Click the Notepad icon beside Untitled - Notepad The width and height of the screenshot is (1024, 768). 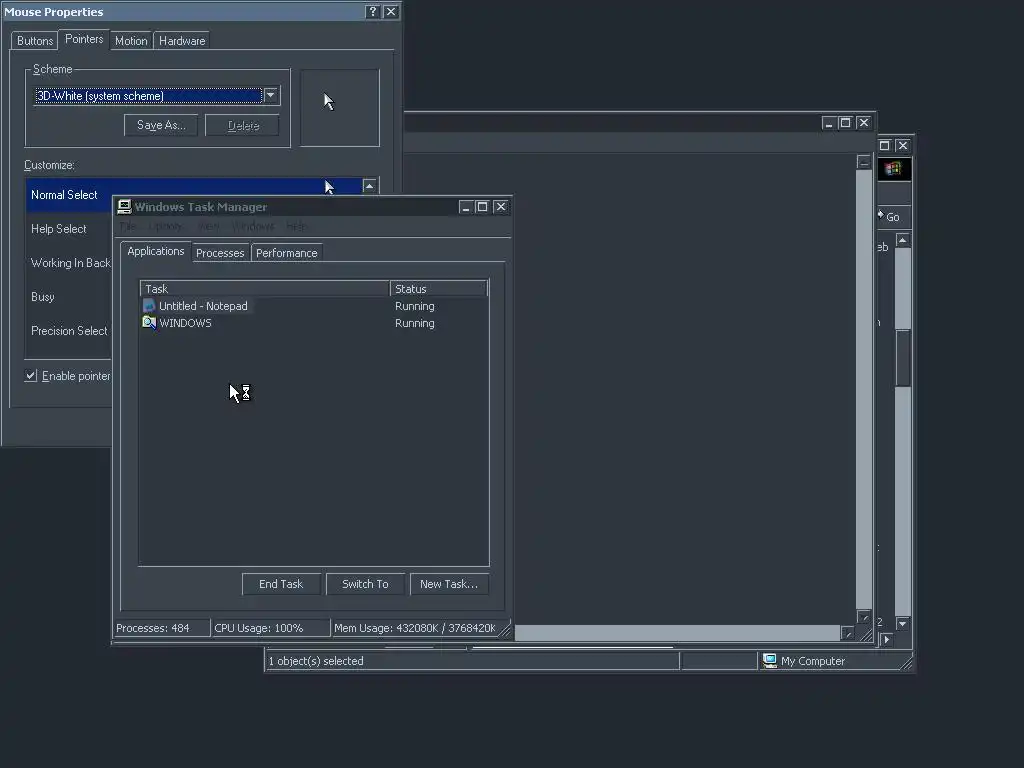(x=149, y=306)
